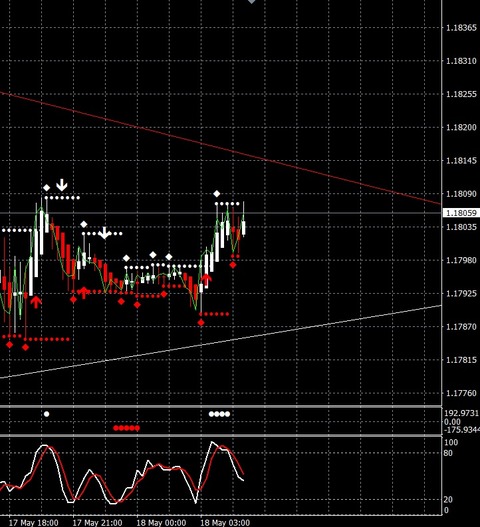Select the grey trendline sloping upward
This screenshot has height=527, width=480.
(x=220, y=341)
